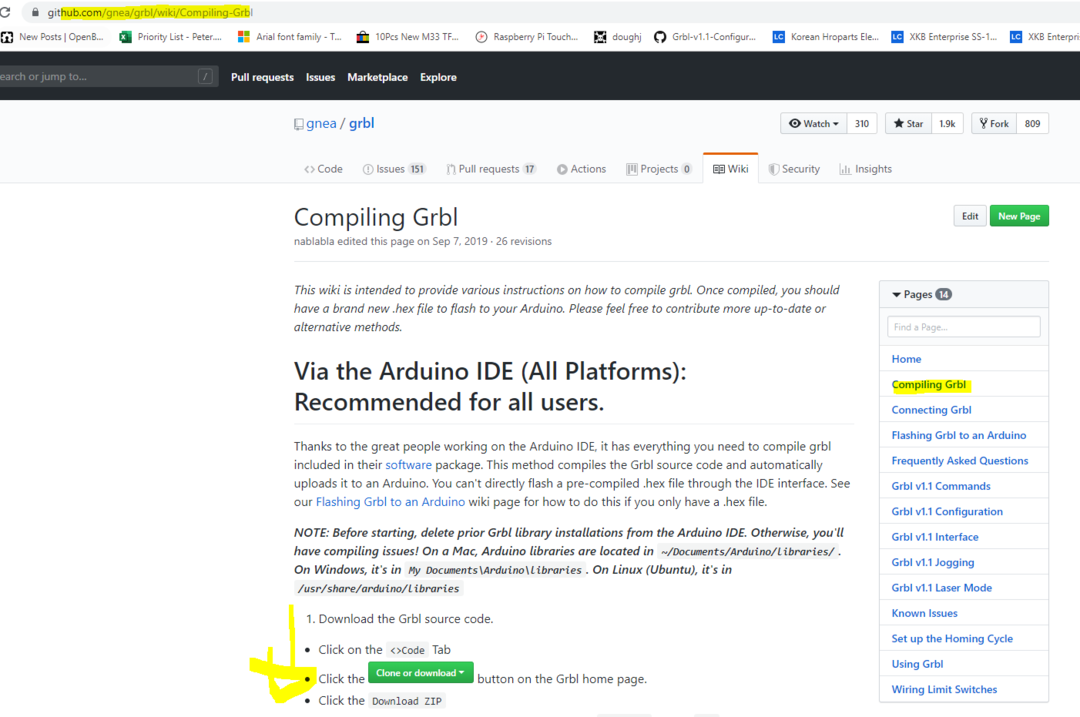Image resolution: width=1080 pixels, height=717 pixels.
Task: Open the doughj bookmark icon
Action: coord(600,37)
